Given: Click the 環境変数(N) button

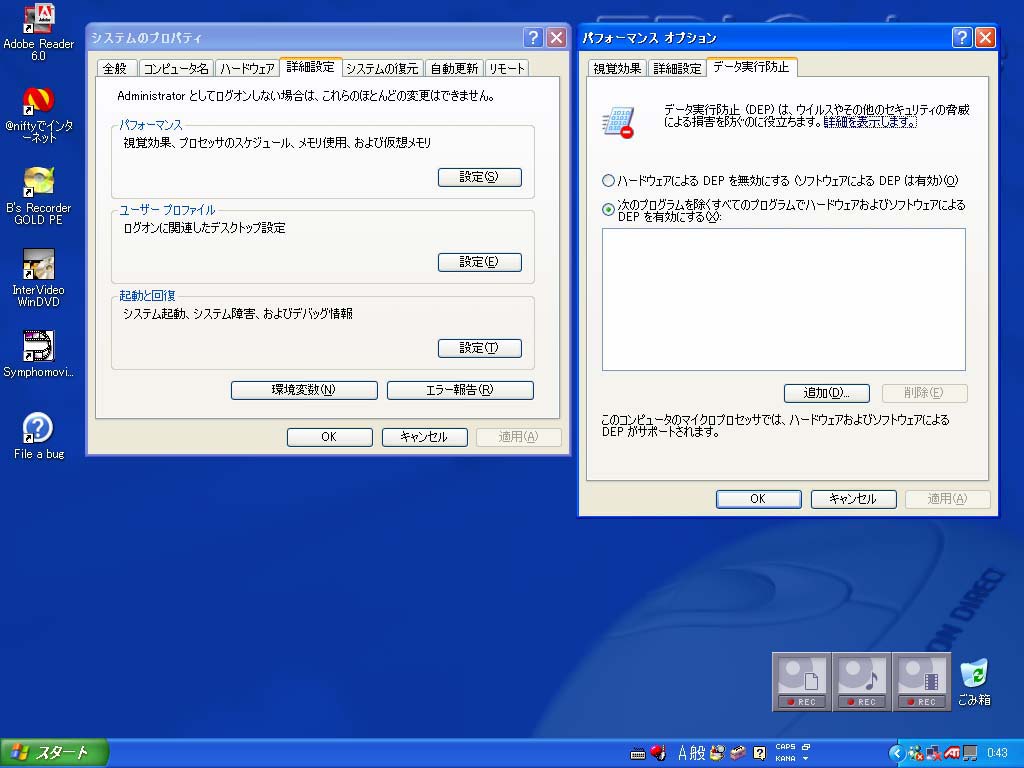Looking at the screenshot, I should (304, 390).
